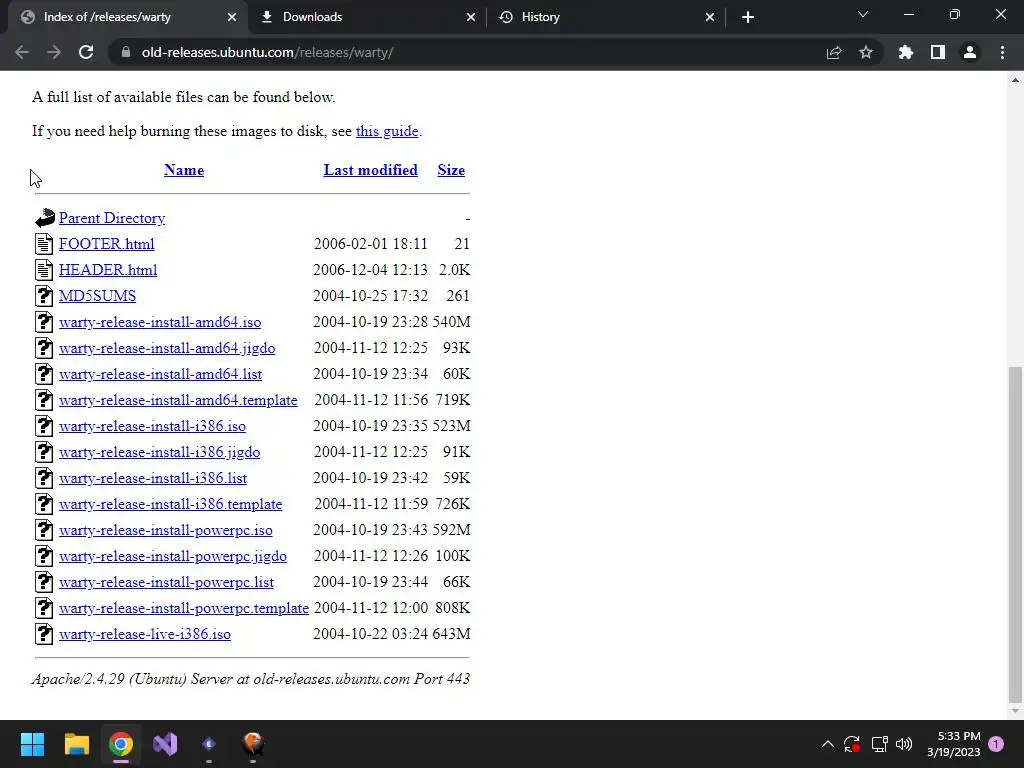Screen dimensions: 1024x768
Task: Click the icon beside warty-release-install-amd64.iso
Action: (x=44, y=322)
